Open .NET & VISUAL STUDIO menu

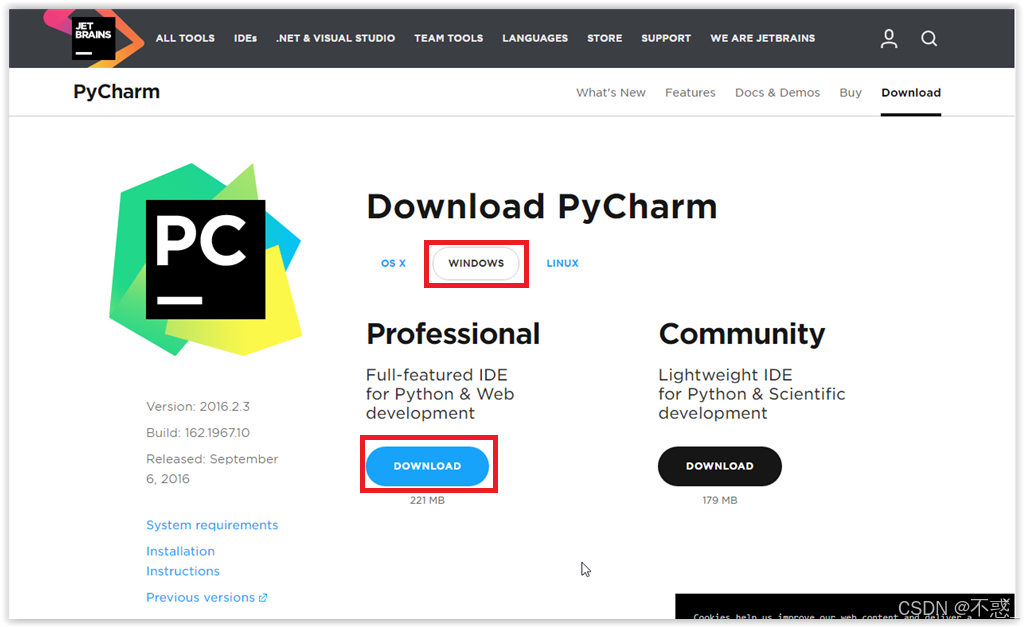tap(335, 38)
